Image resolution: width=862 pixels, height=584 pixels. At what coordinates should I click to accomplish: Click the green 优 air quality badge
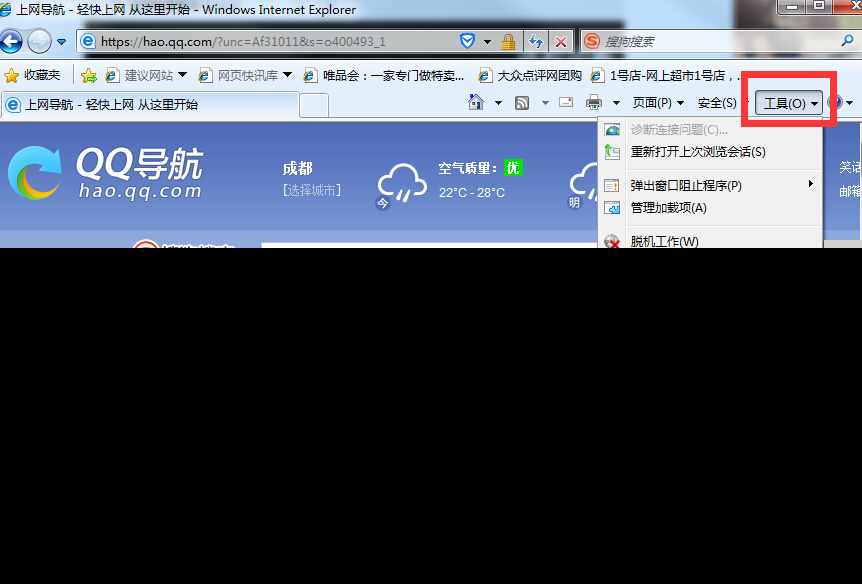coord(513,168)
